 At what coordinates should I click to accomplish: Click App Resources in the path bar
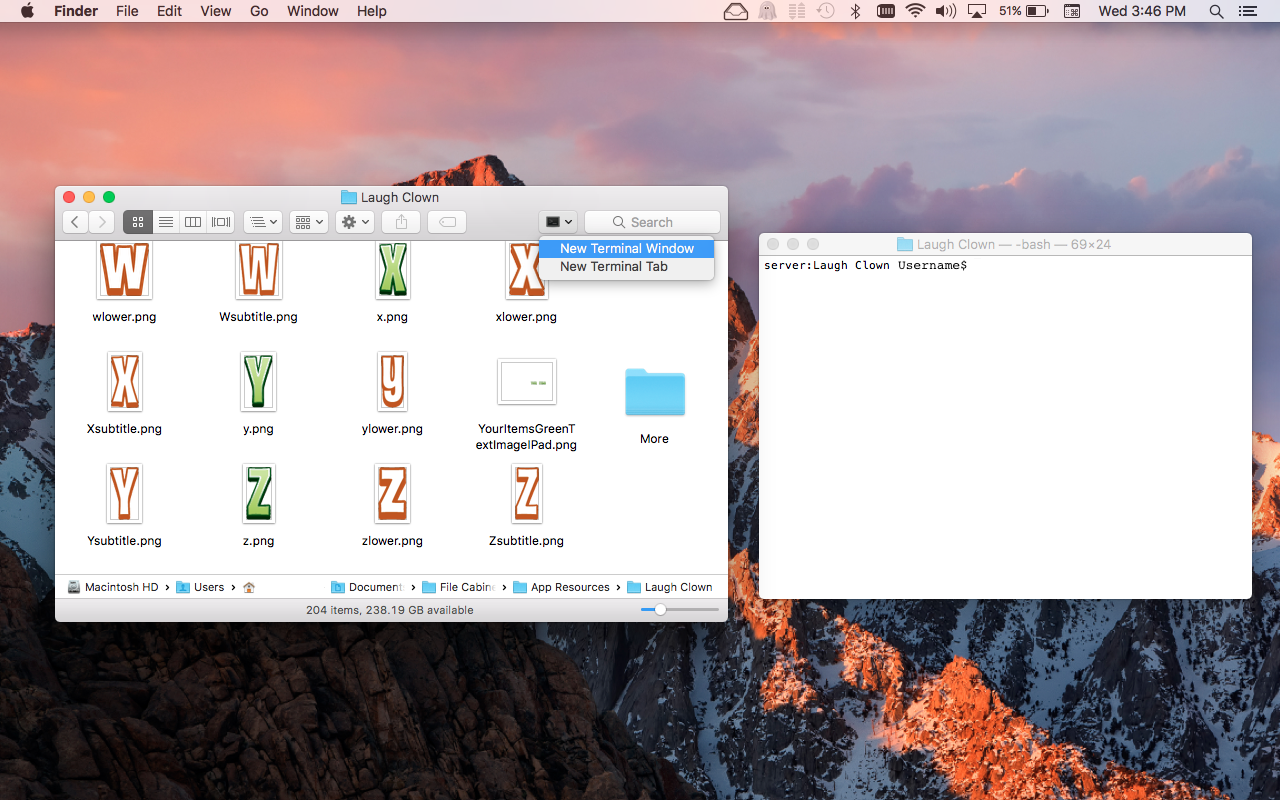click(x=561, y=587)
